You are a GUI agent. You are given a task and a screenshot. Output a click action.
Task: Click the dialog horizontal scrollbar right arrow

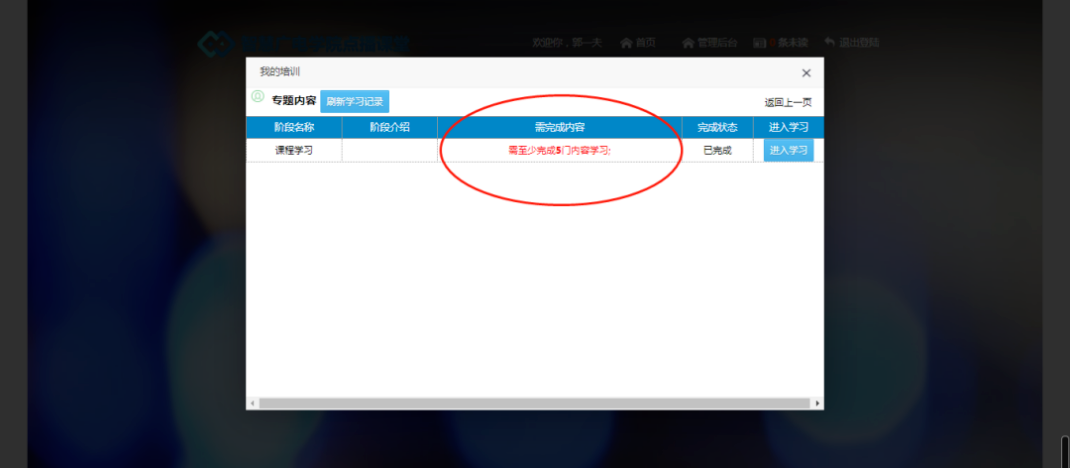click(818, 404)
